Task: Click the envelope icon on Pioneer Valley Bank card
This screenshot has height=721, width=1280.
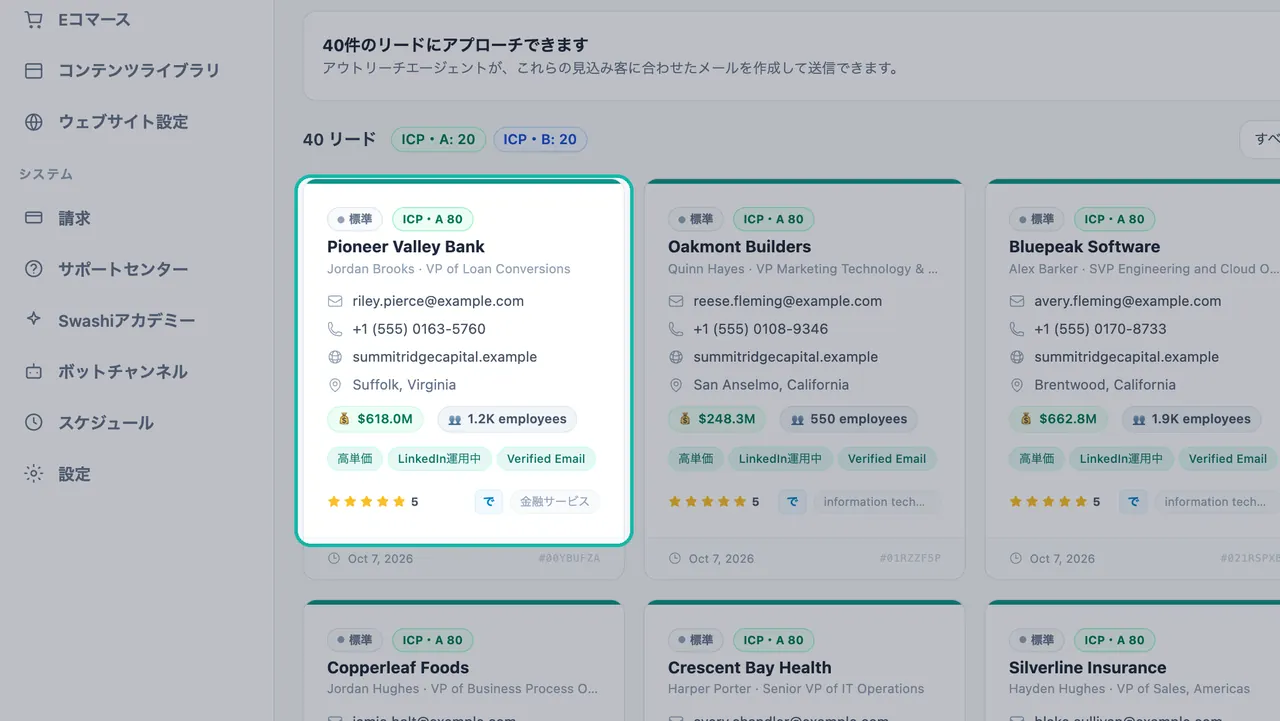Action: (335, 301)
